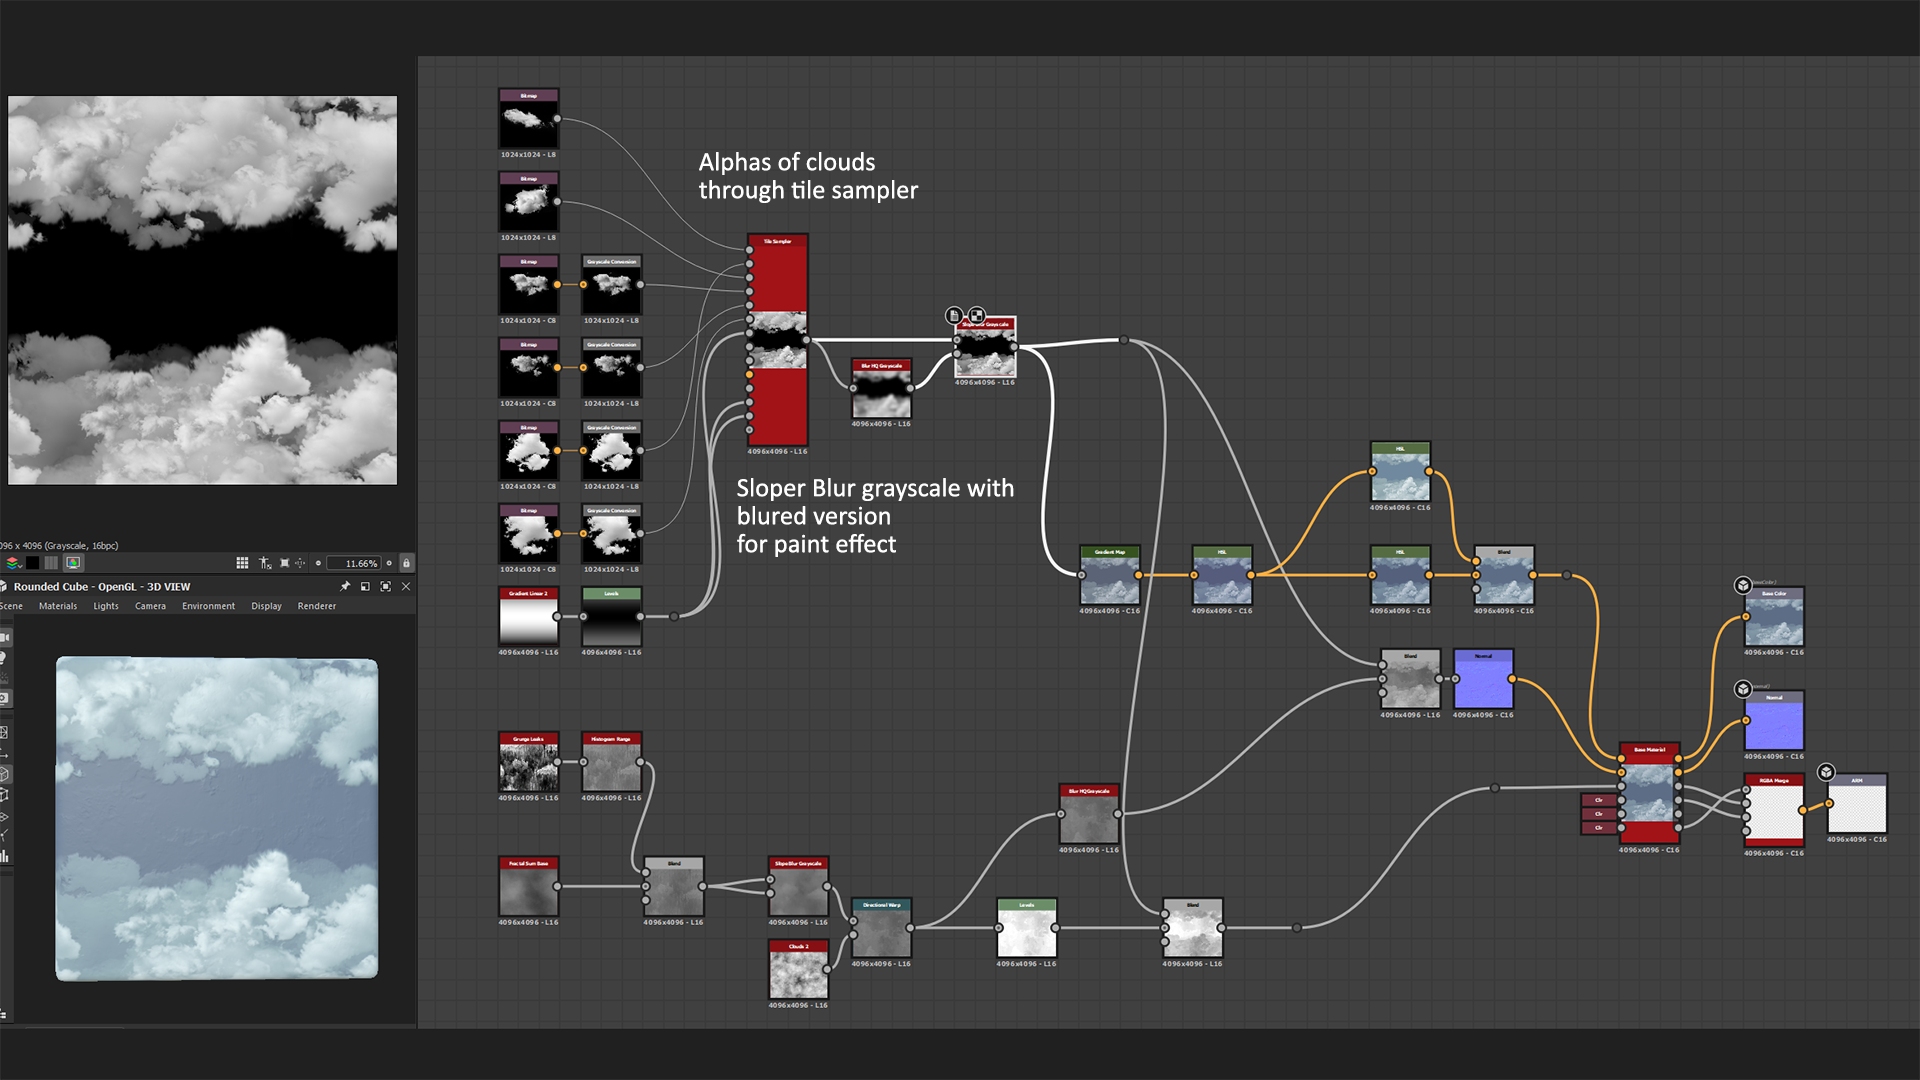
Task: Open the channel layers dropdown
Action: 13,563
